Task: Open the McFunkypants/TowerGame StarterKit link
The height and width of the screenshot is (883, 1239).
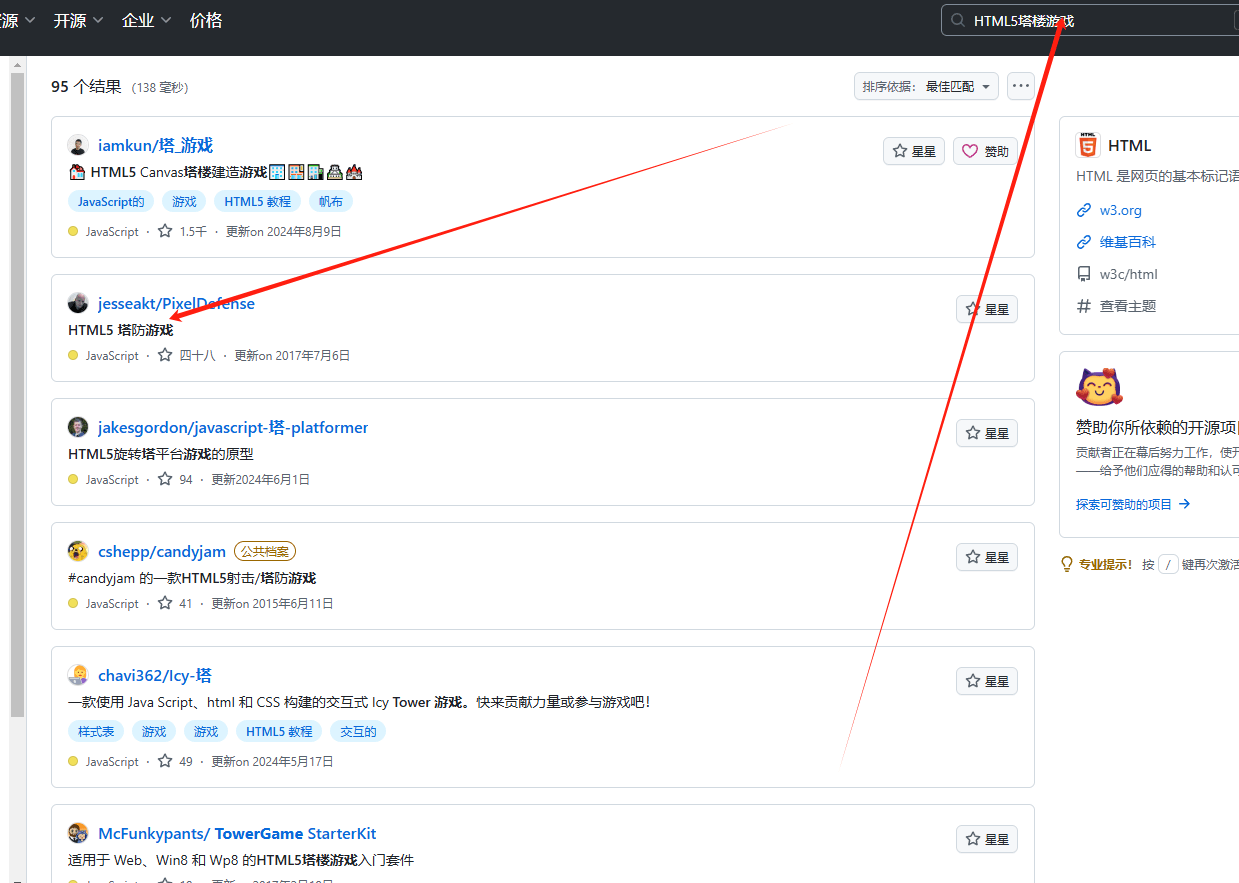Action: point(237,833)
